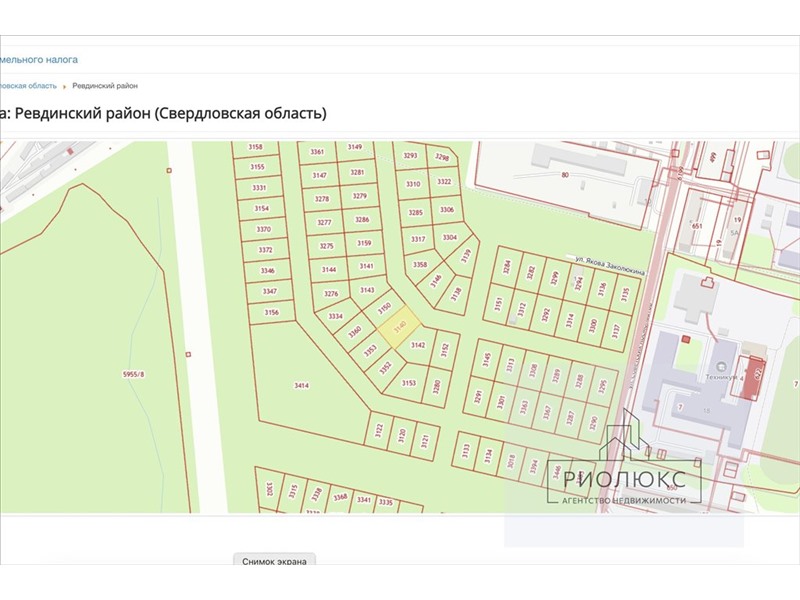
Task: Select parcel 3142 next to highlighted plot
Action: pyautogui.click(x=419, y=345)
